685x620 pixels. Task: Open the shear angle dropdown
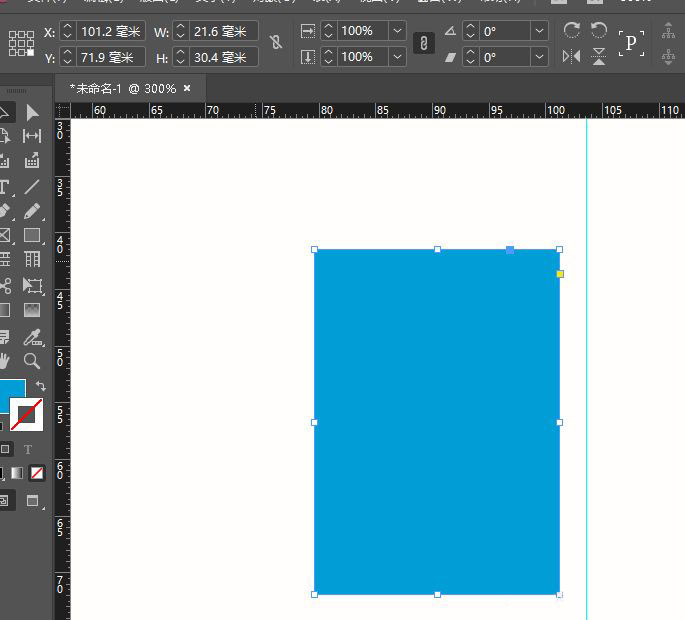pos(540,57)
